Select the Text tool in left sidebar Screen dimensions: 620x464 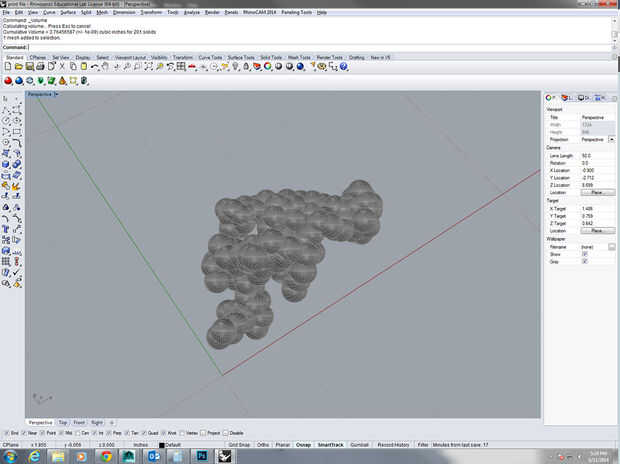[6, 229]
